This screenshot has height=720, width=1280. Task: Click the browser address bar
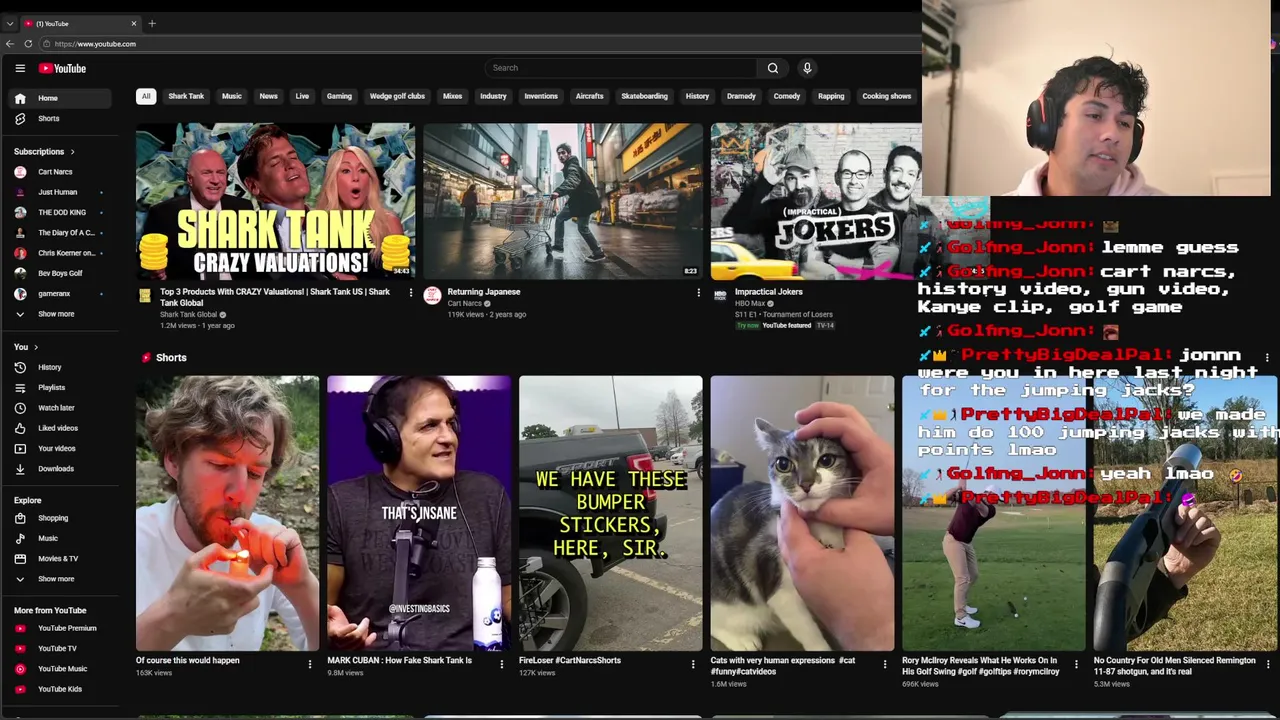(480, 44)
